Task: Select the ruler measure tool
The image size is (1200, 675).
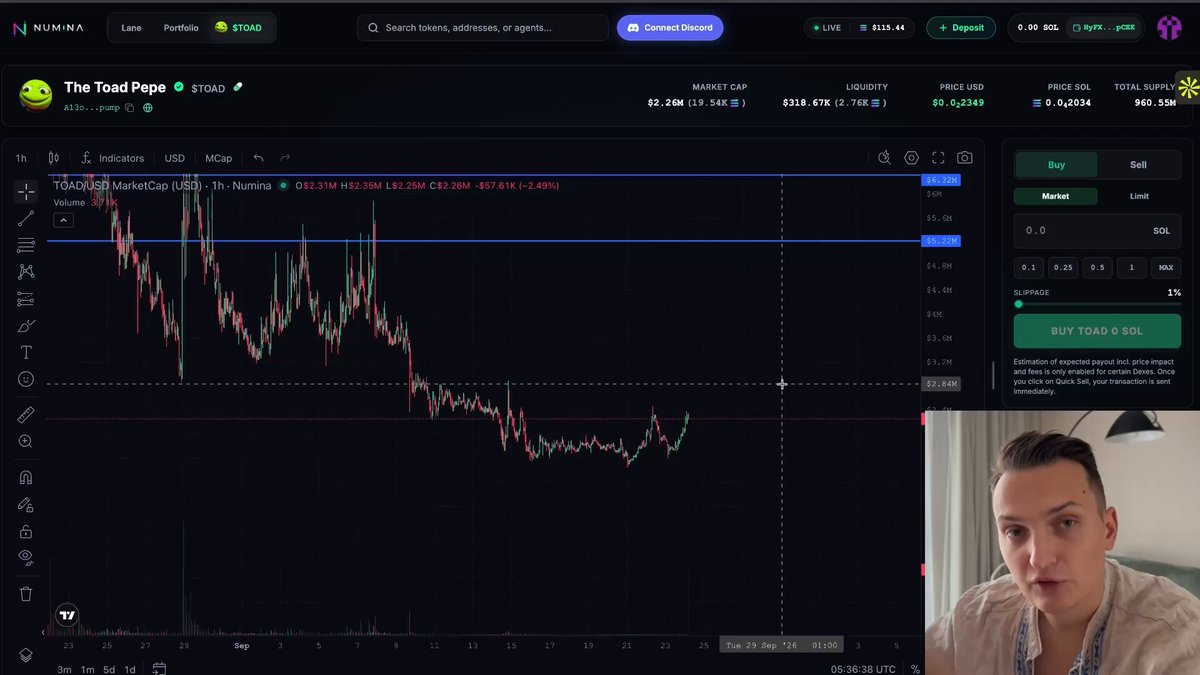Action: (x=26, y=414)
